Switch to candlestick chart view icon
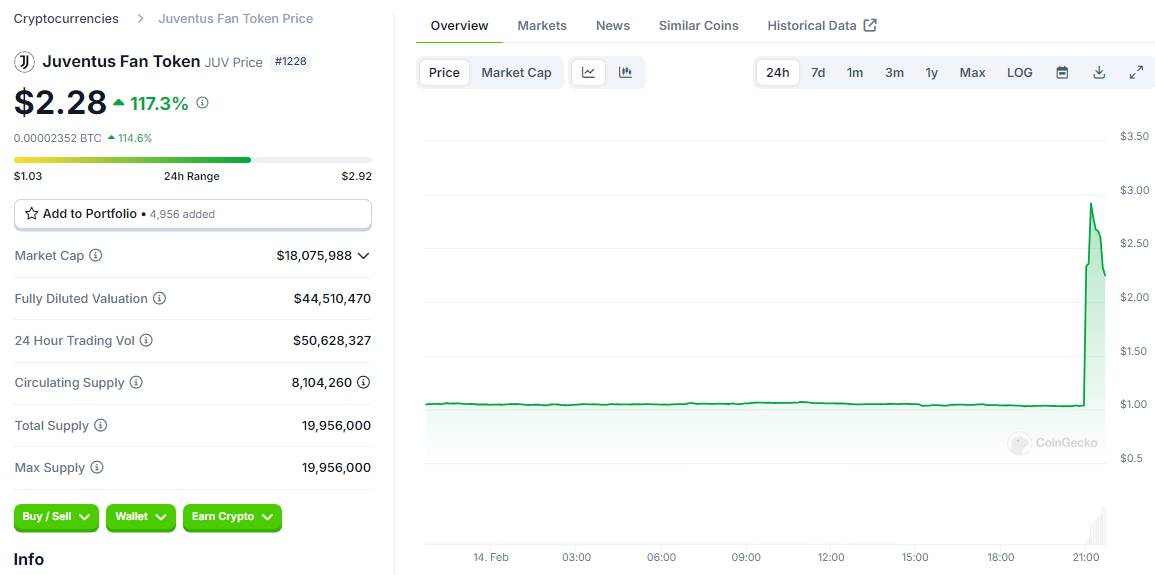 point(625,72)
